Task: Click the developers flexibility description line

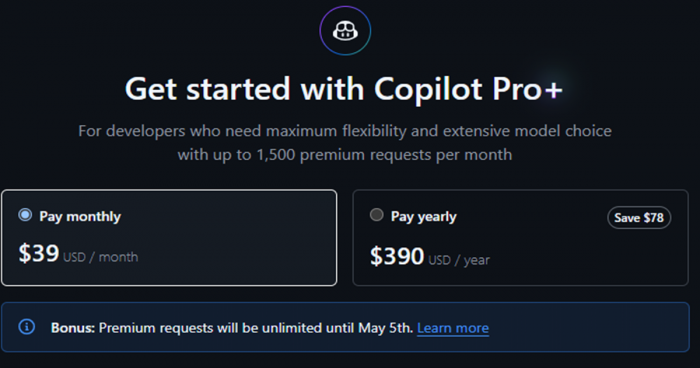Action: pyautogui.click(x=345, y=131)
